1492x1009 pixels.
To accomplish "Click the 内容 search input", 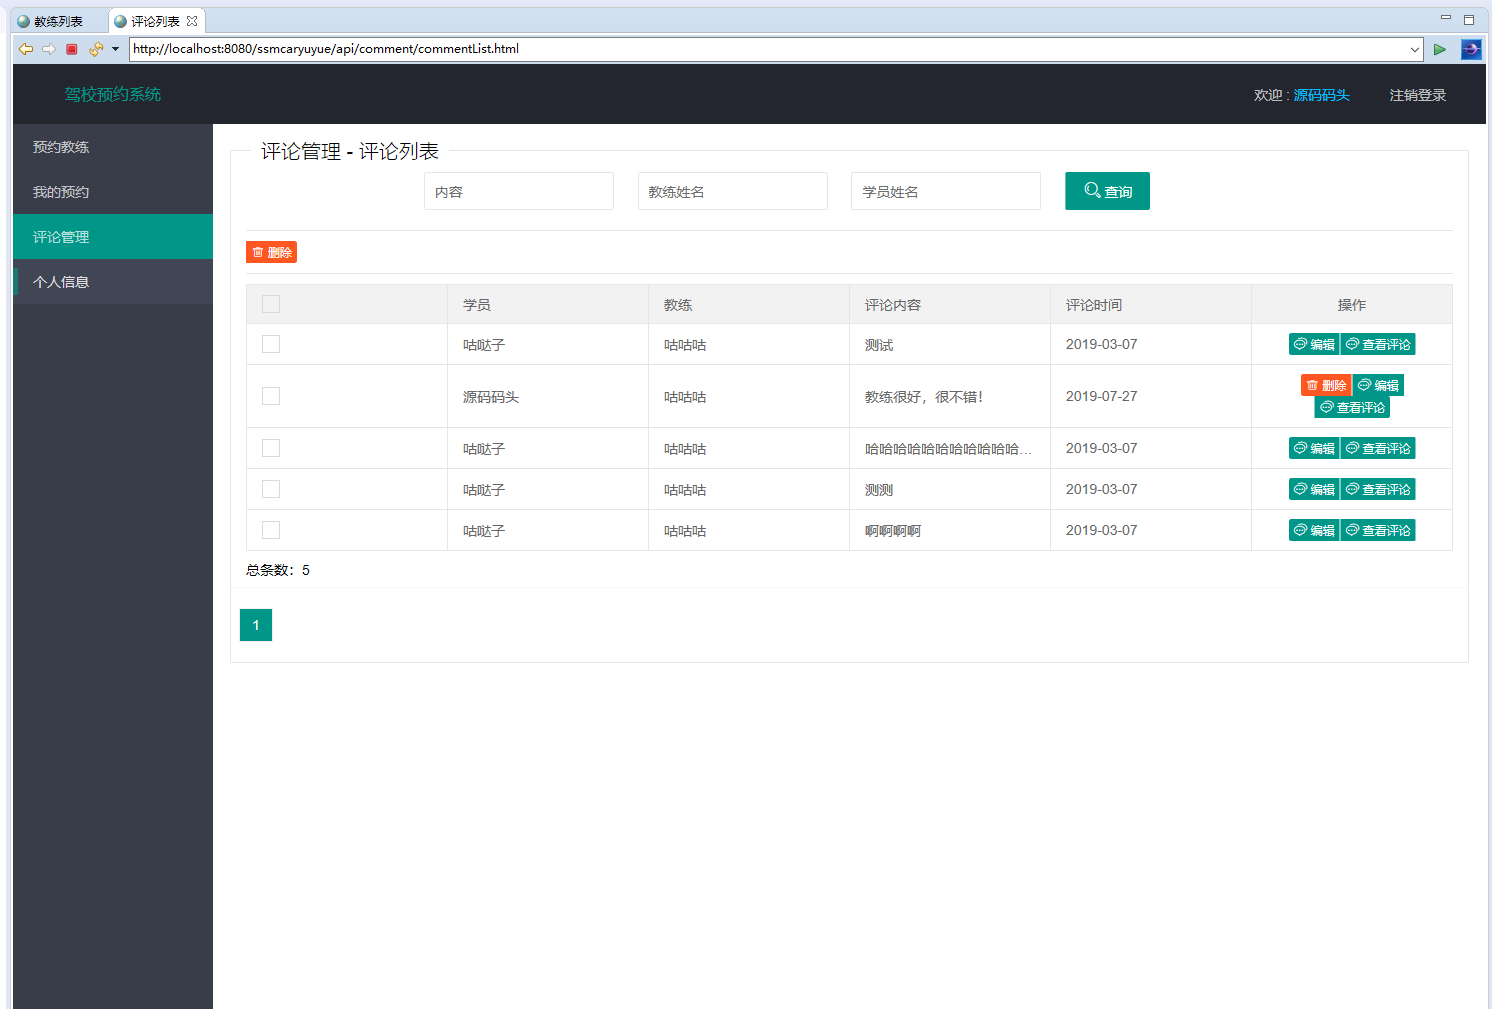I will point(519,191).
